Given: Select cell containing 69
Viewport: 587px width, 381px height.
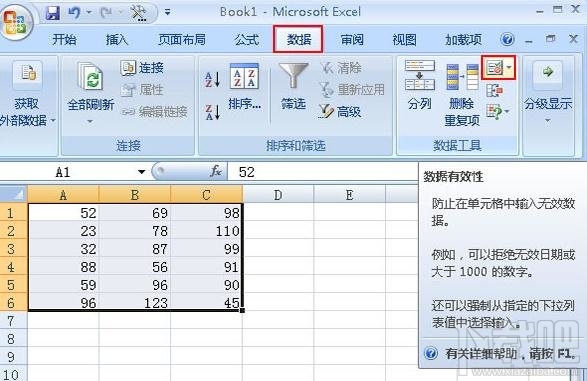Looking at the screenshot, I should pos(135,213).
